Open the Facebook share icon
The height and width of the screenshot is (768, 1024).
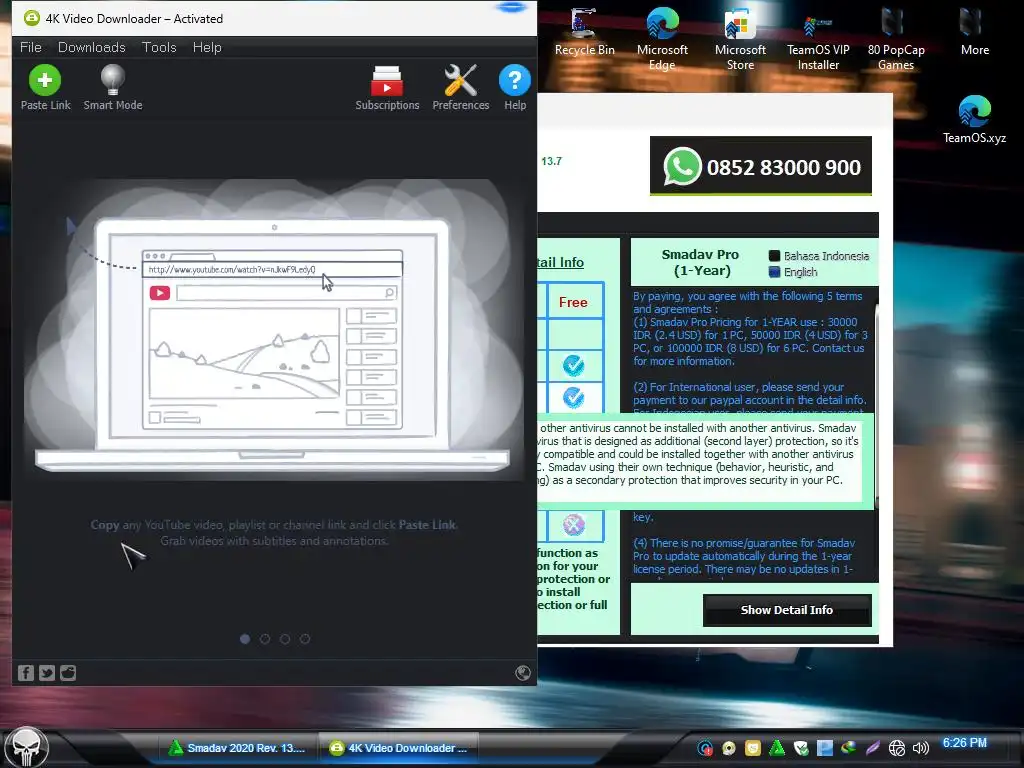(25, 673)
